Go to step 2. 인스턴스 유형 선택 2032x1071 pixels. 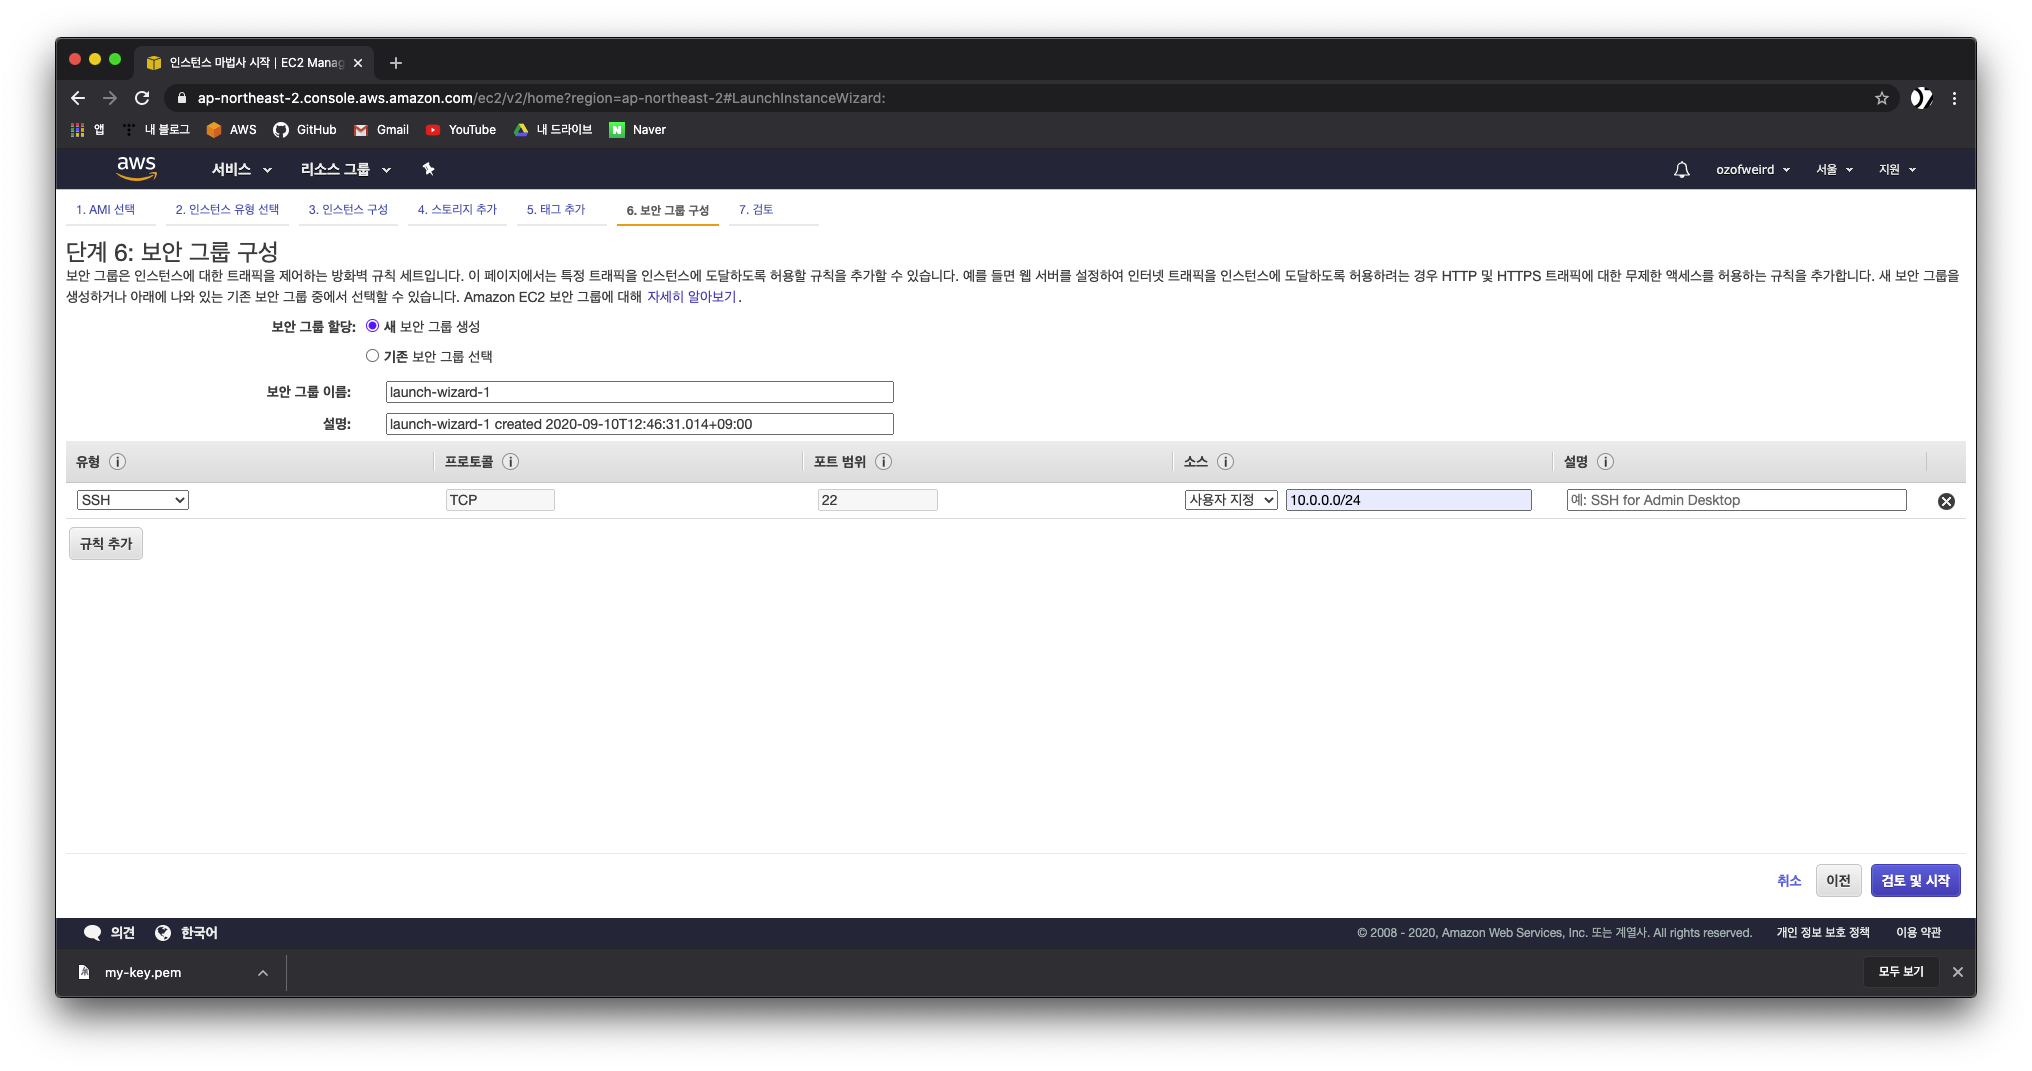click(x=227, y=210)
